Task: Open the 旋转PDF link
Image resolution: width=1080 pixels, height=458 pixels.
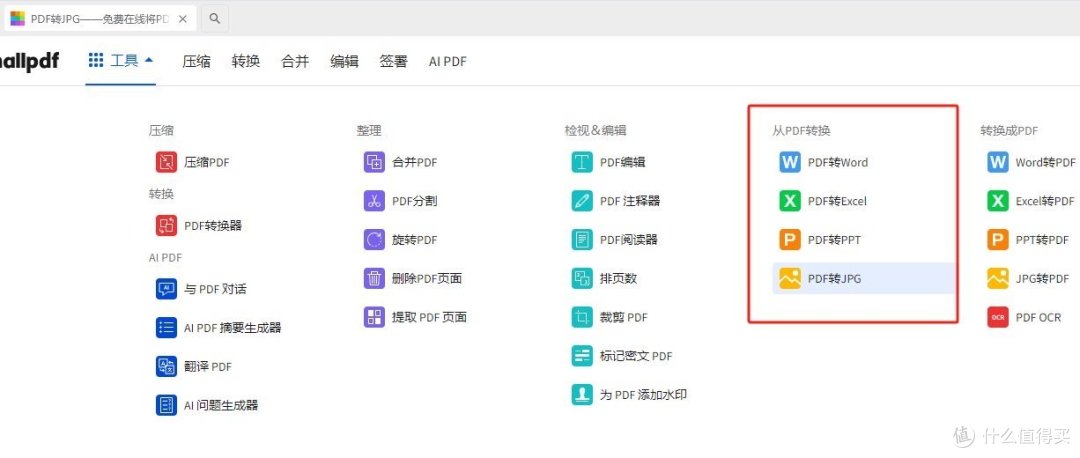Action: [x=415, y=240]
